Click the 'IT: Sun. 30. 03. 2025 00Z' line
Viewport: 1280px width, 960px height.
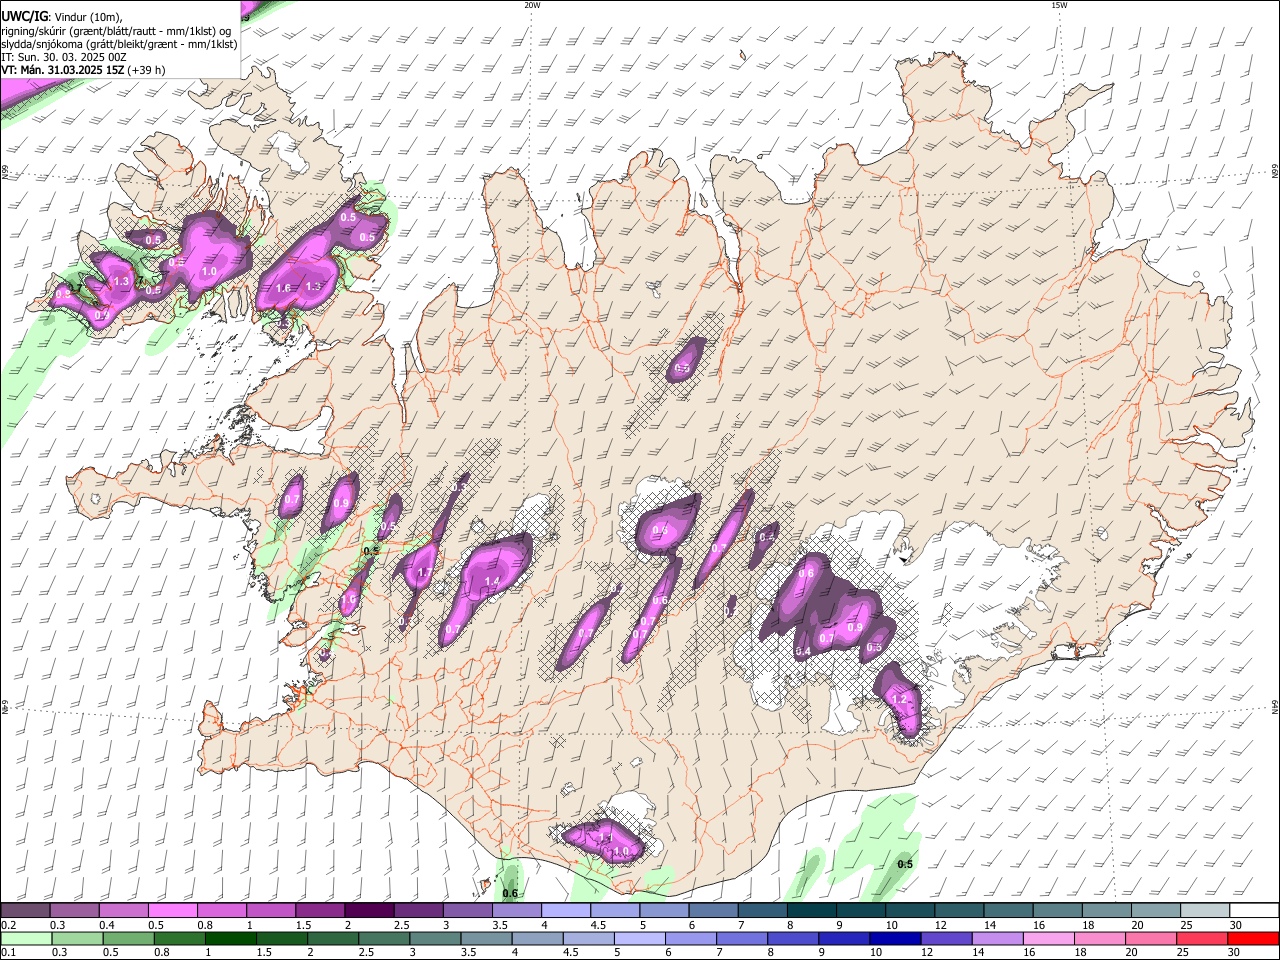(x=64, y=57)
